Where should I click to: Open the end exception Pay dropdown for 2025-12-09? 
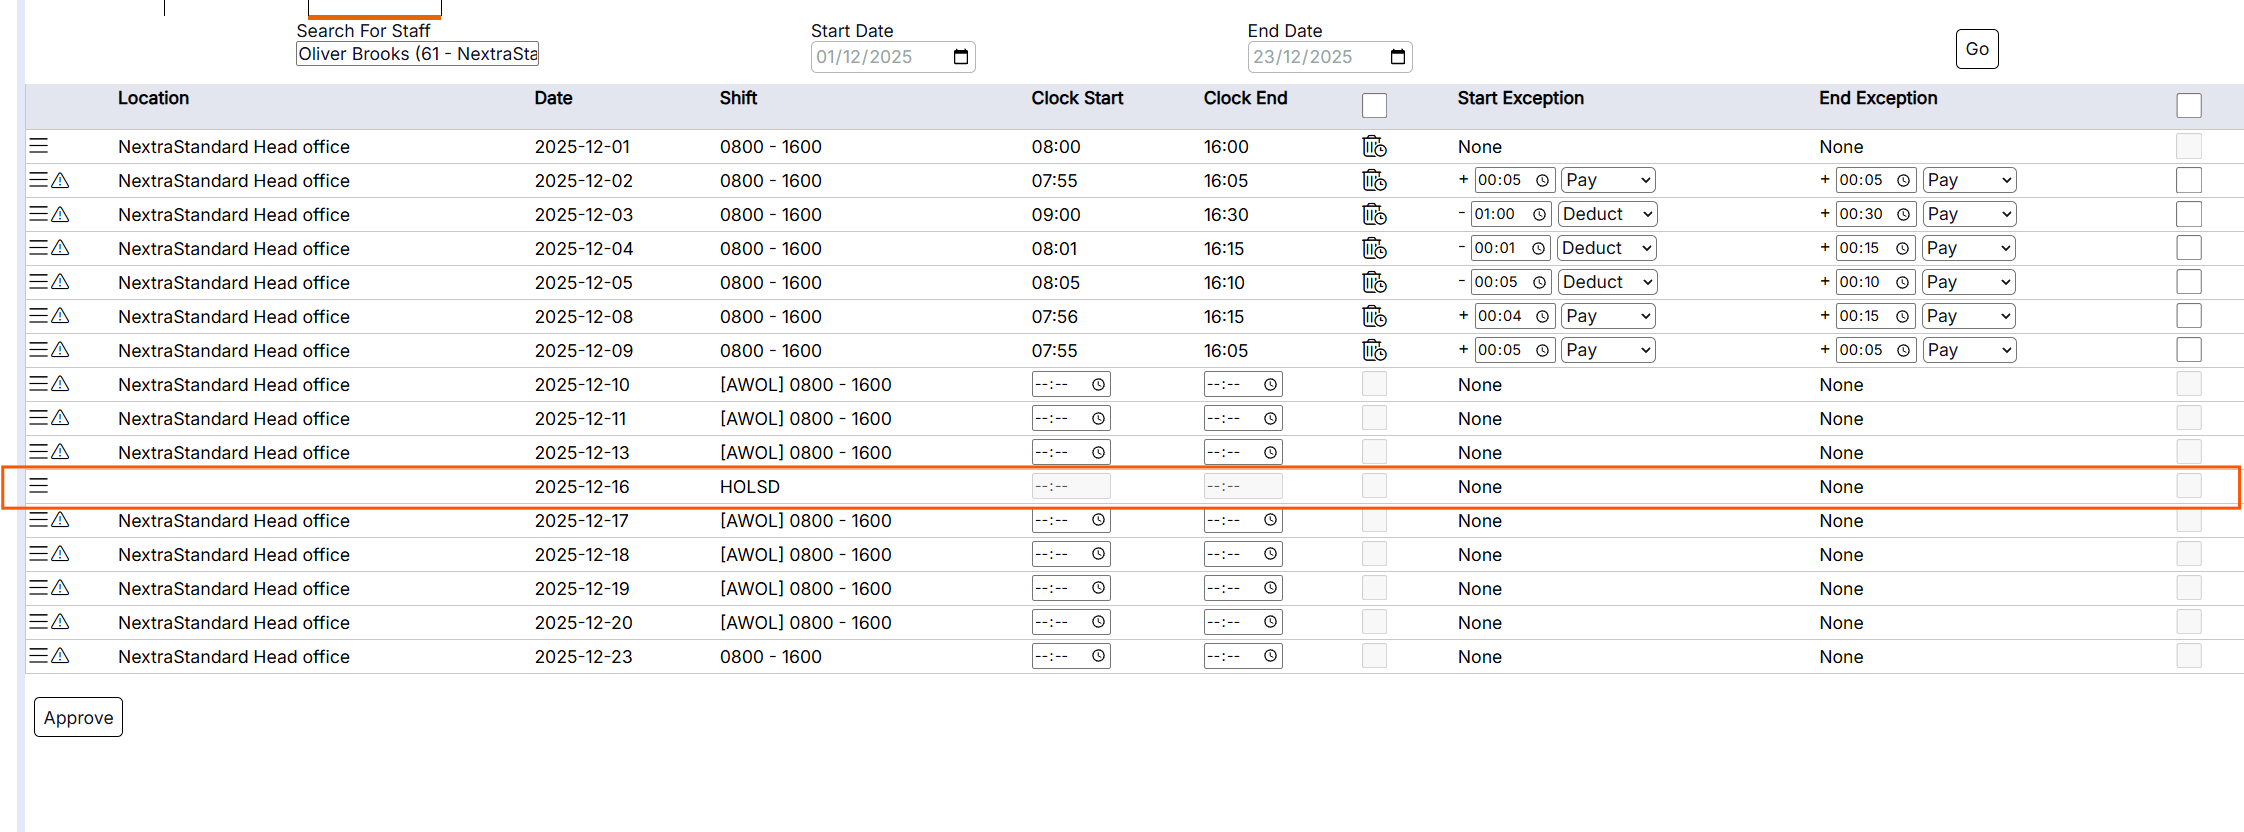1969,350
